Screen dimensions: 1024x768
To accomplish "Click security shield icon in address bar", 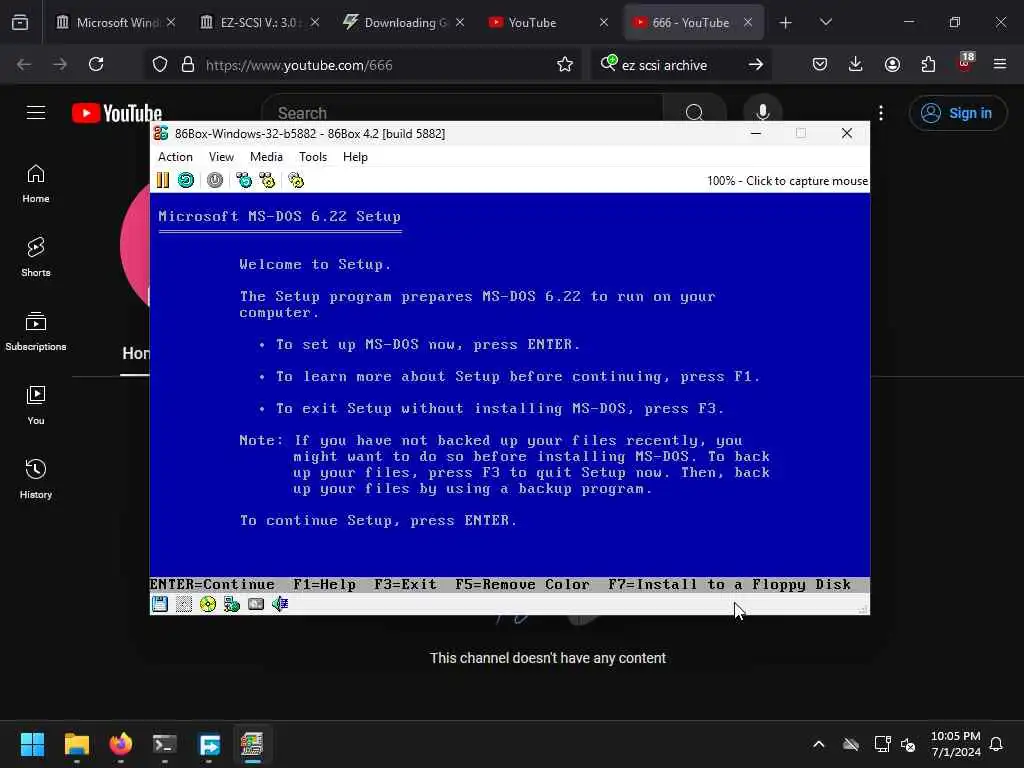I will pos(160,64).
